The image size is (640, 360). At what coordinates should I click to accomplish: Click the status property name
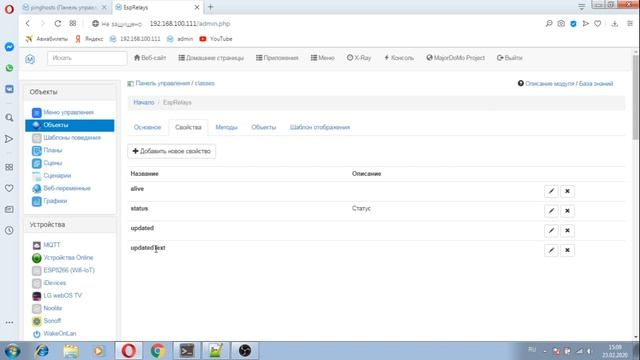[x=139, y=209]
